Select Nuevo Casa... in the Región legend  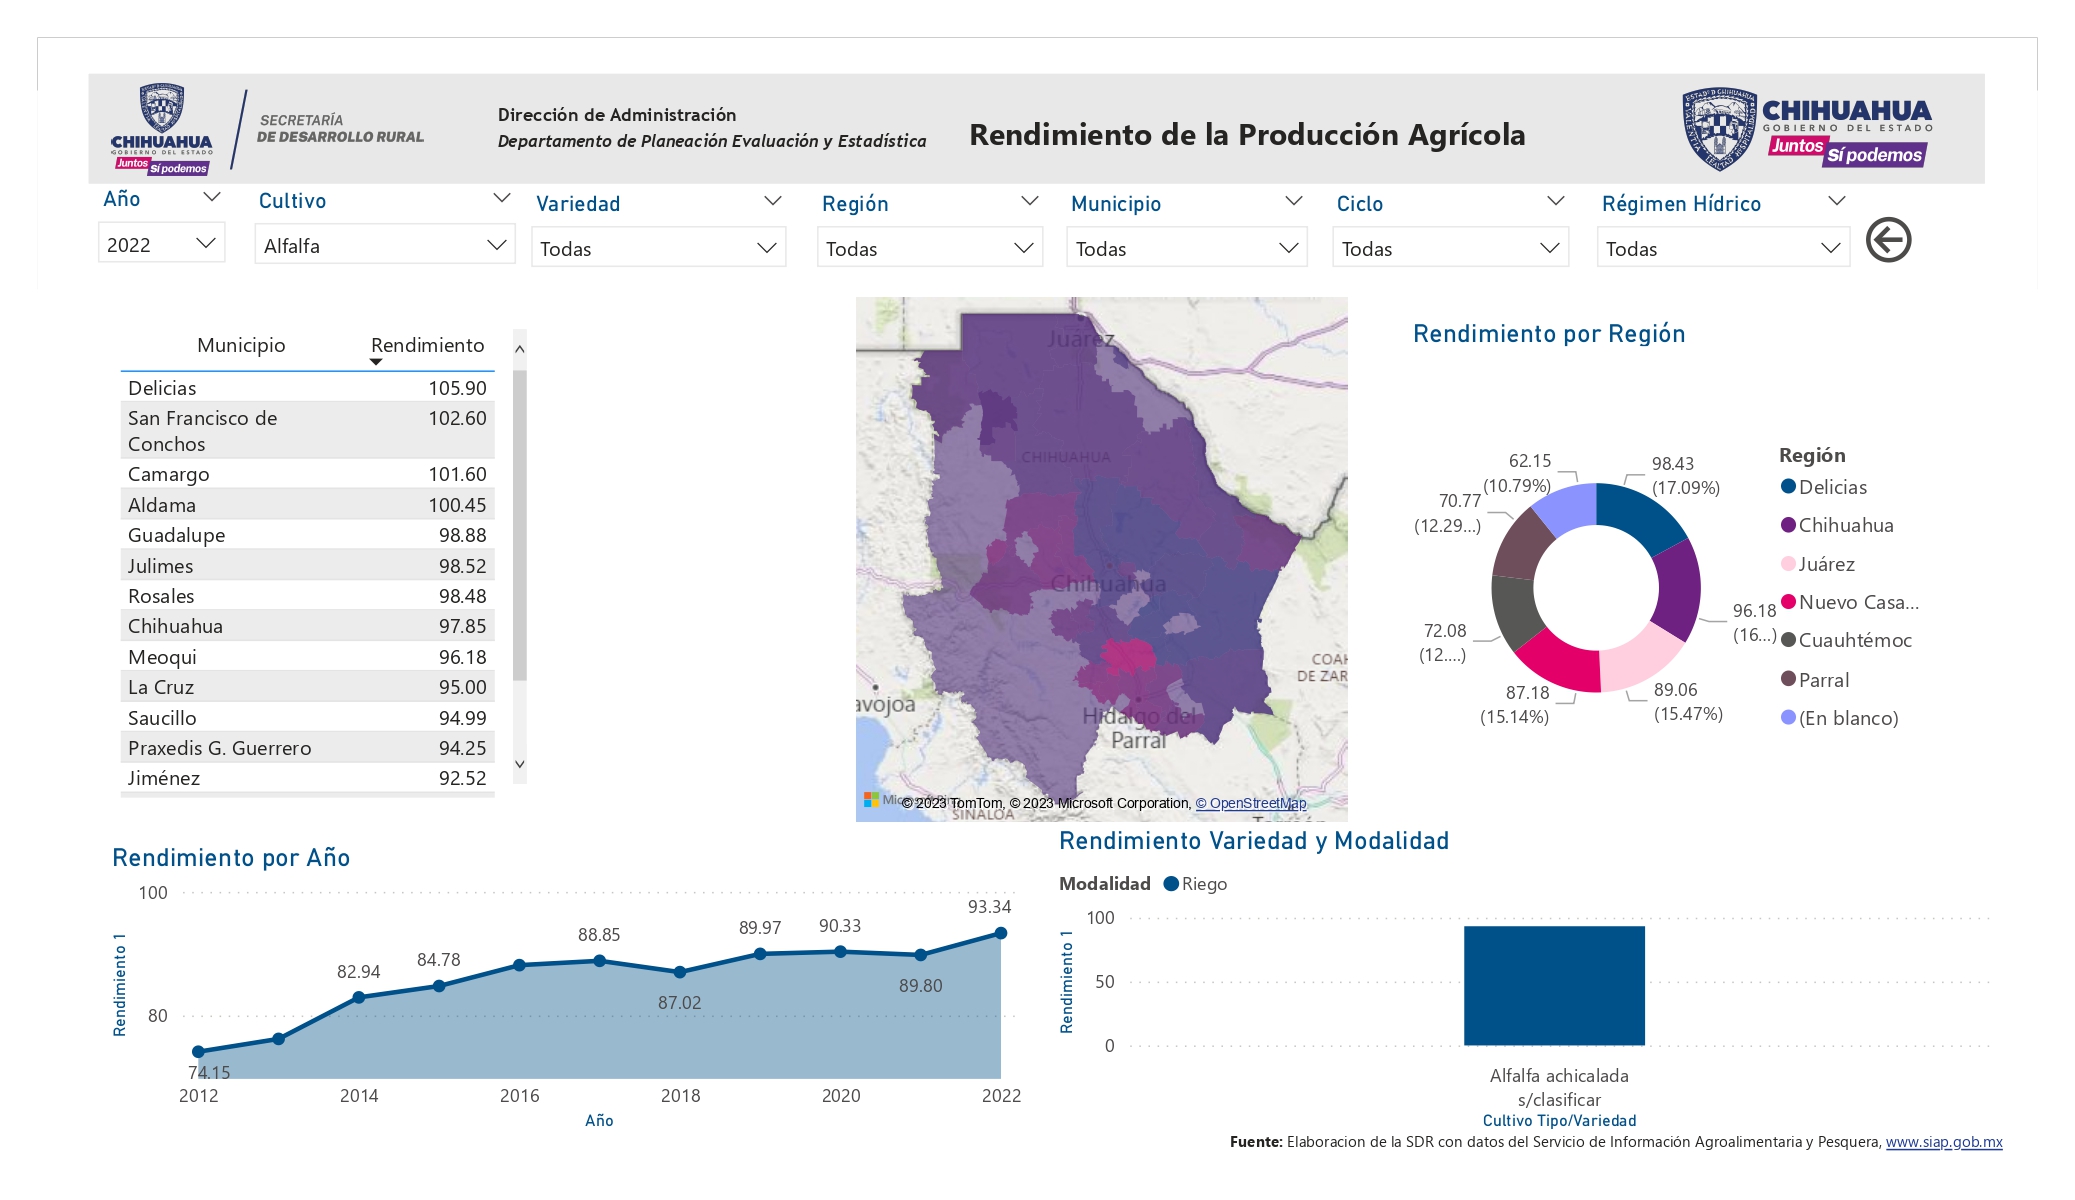(1850, 602)
